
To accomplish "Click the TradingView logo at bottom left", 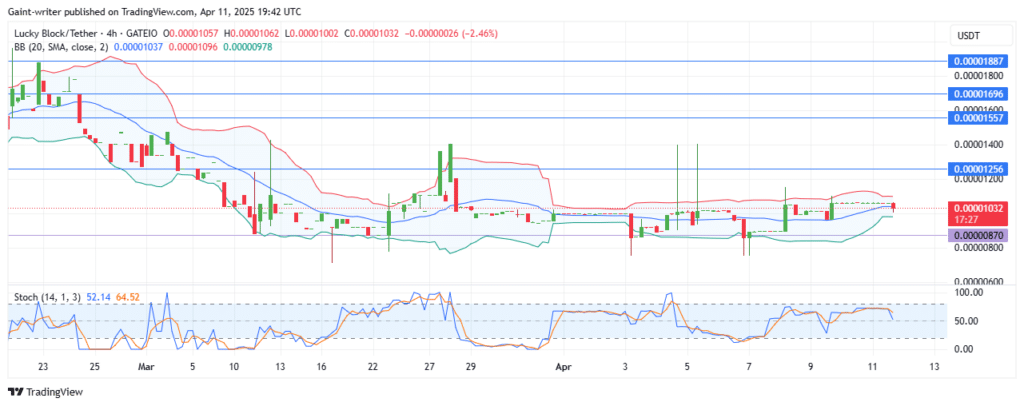I will 45,392.
